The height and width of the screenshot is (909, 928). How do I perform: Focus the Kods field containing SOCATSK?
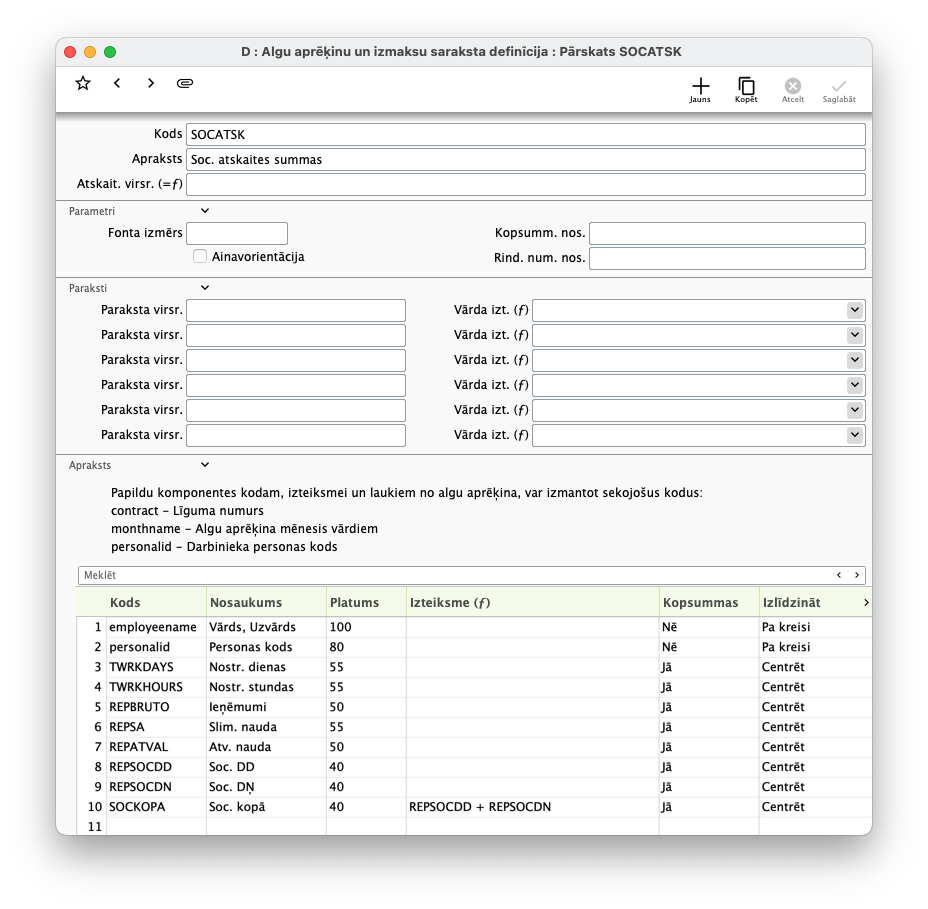click(526, 134)
